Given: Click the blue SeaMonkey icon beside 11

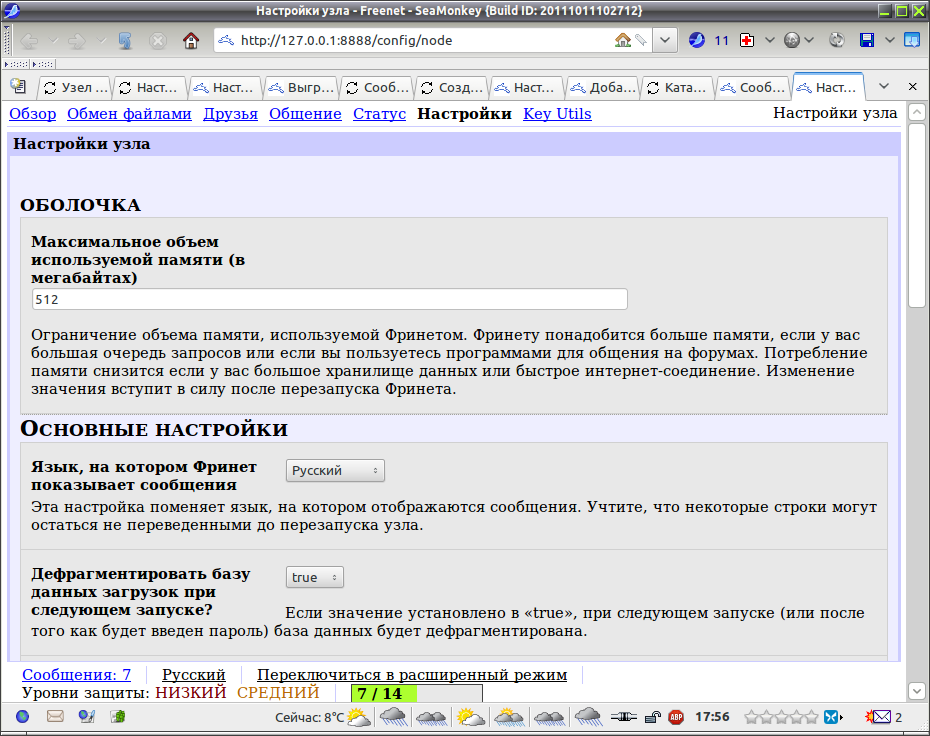Looking at the screenshot, I should (x=697, y=40).
